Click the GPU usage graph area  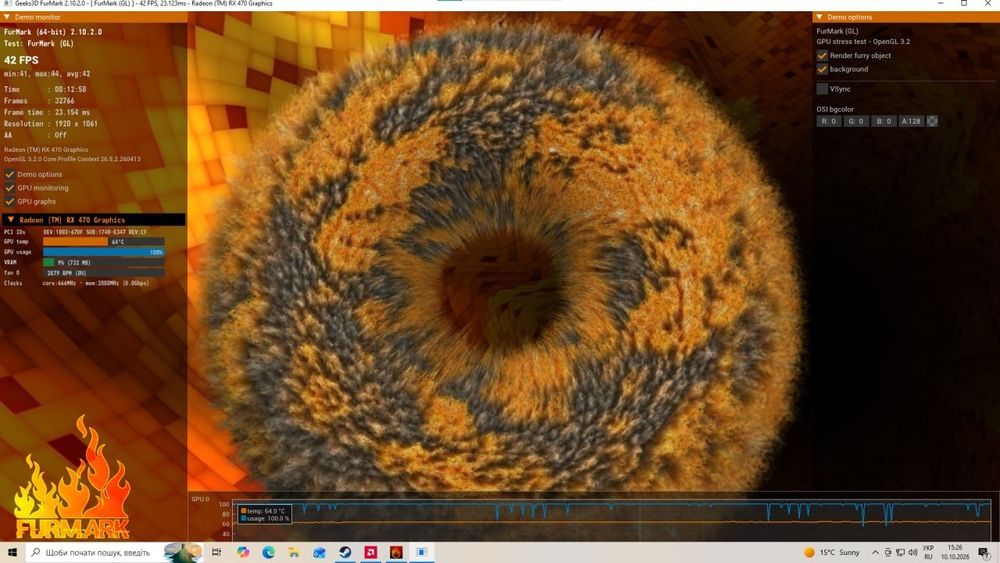coord(611,520)
